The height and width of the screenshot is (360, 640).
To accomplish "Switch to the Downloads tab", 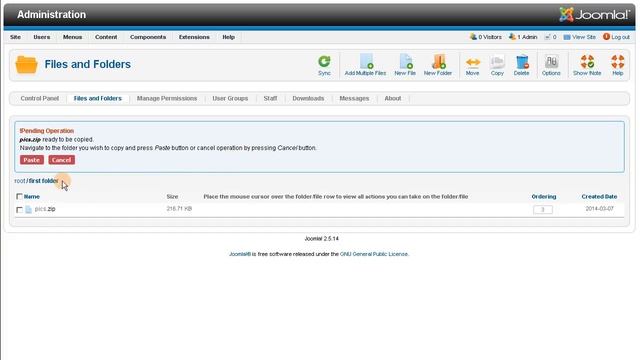I will (x=308, y=98).
